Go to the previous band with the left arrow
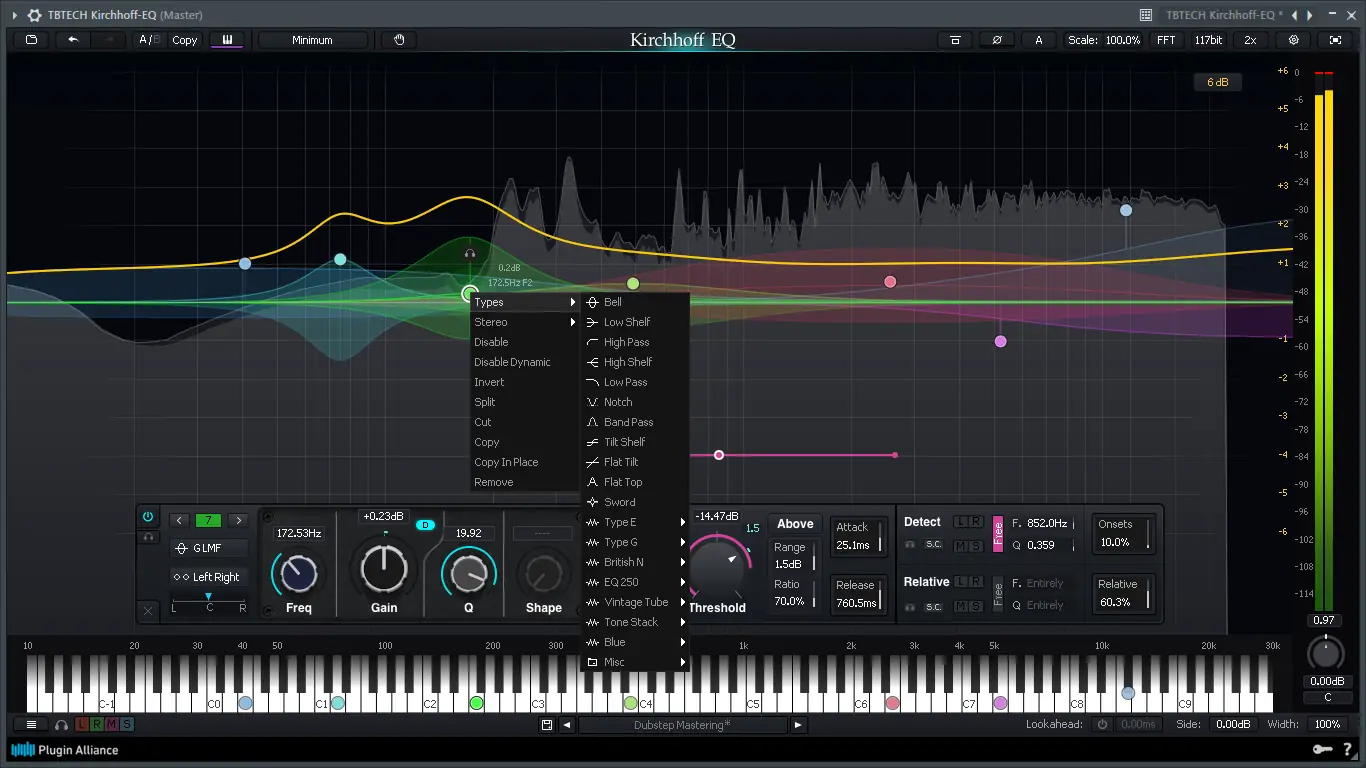Viewport: 1366px width, 768px height. pos(179,520)
